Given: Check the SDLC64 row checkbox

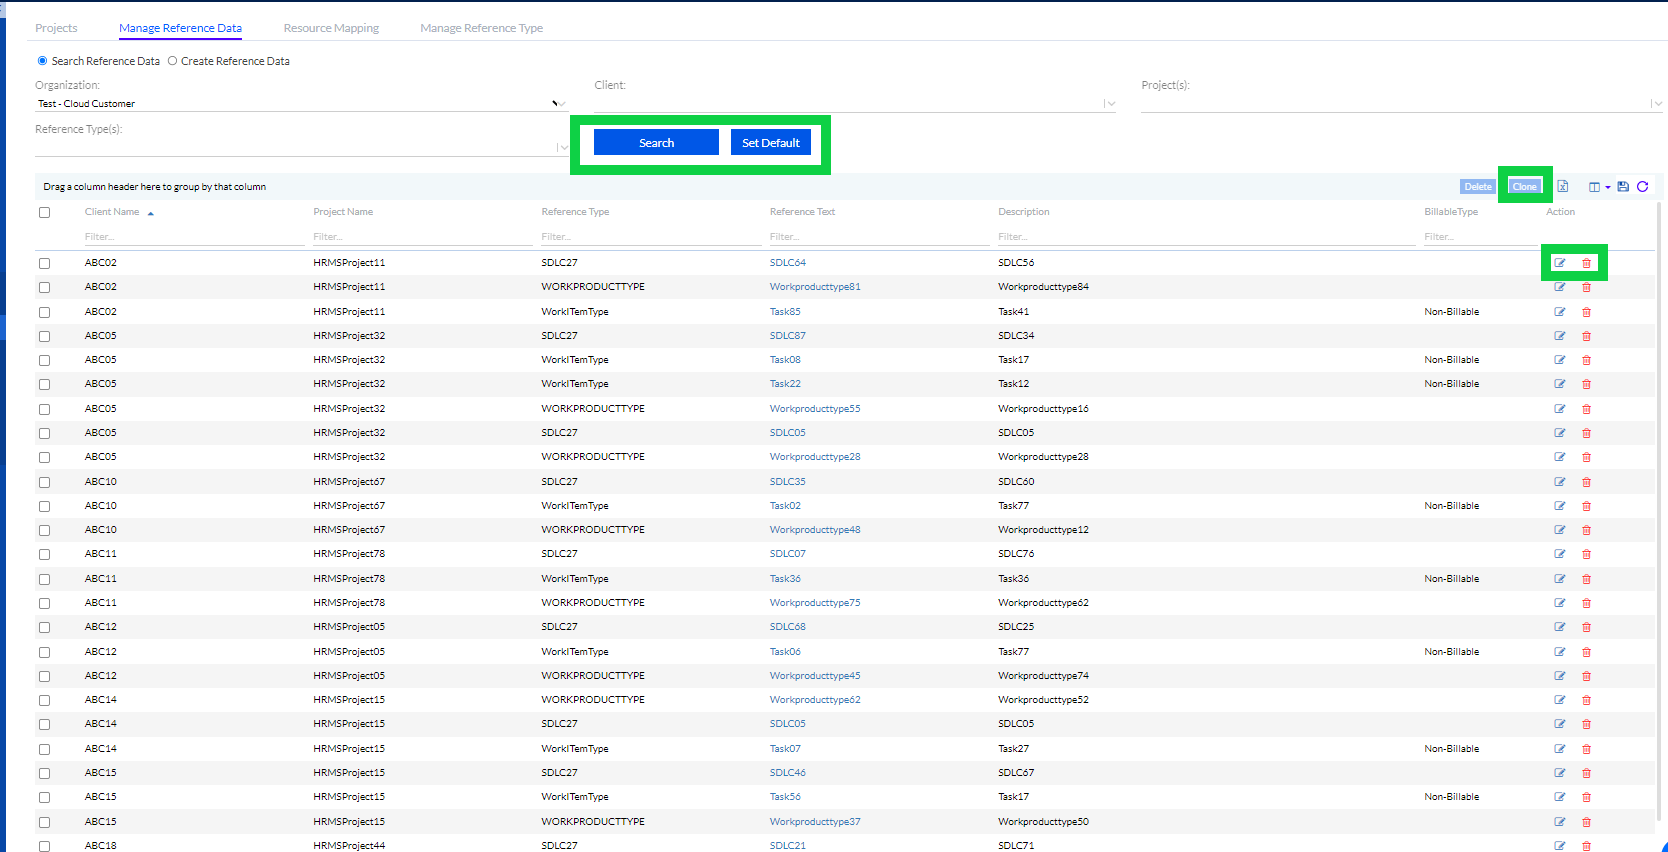Looking at the screenshot, I should [x=44, y=263].
